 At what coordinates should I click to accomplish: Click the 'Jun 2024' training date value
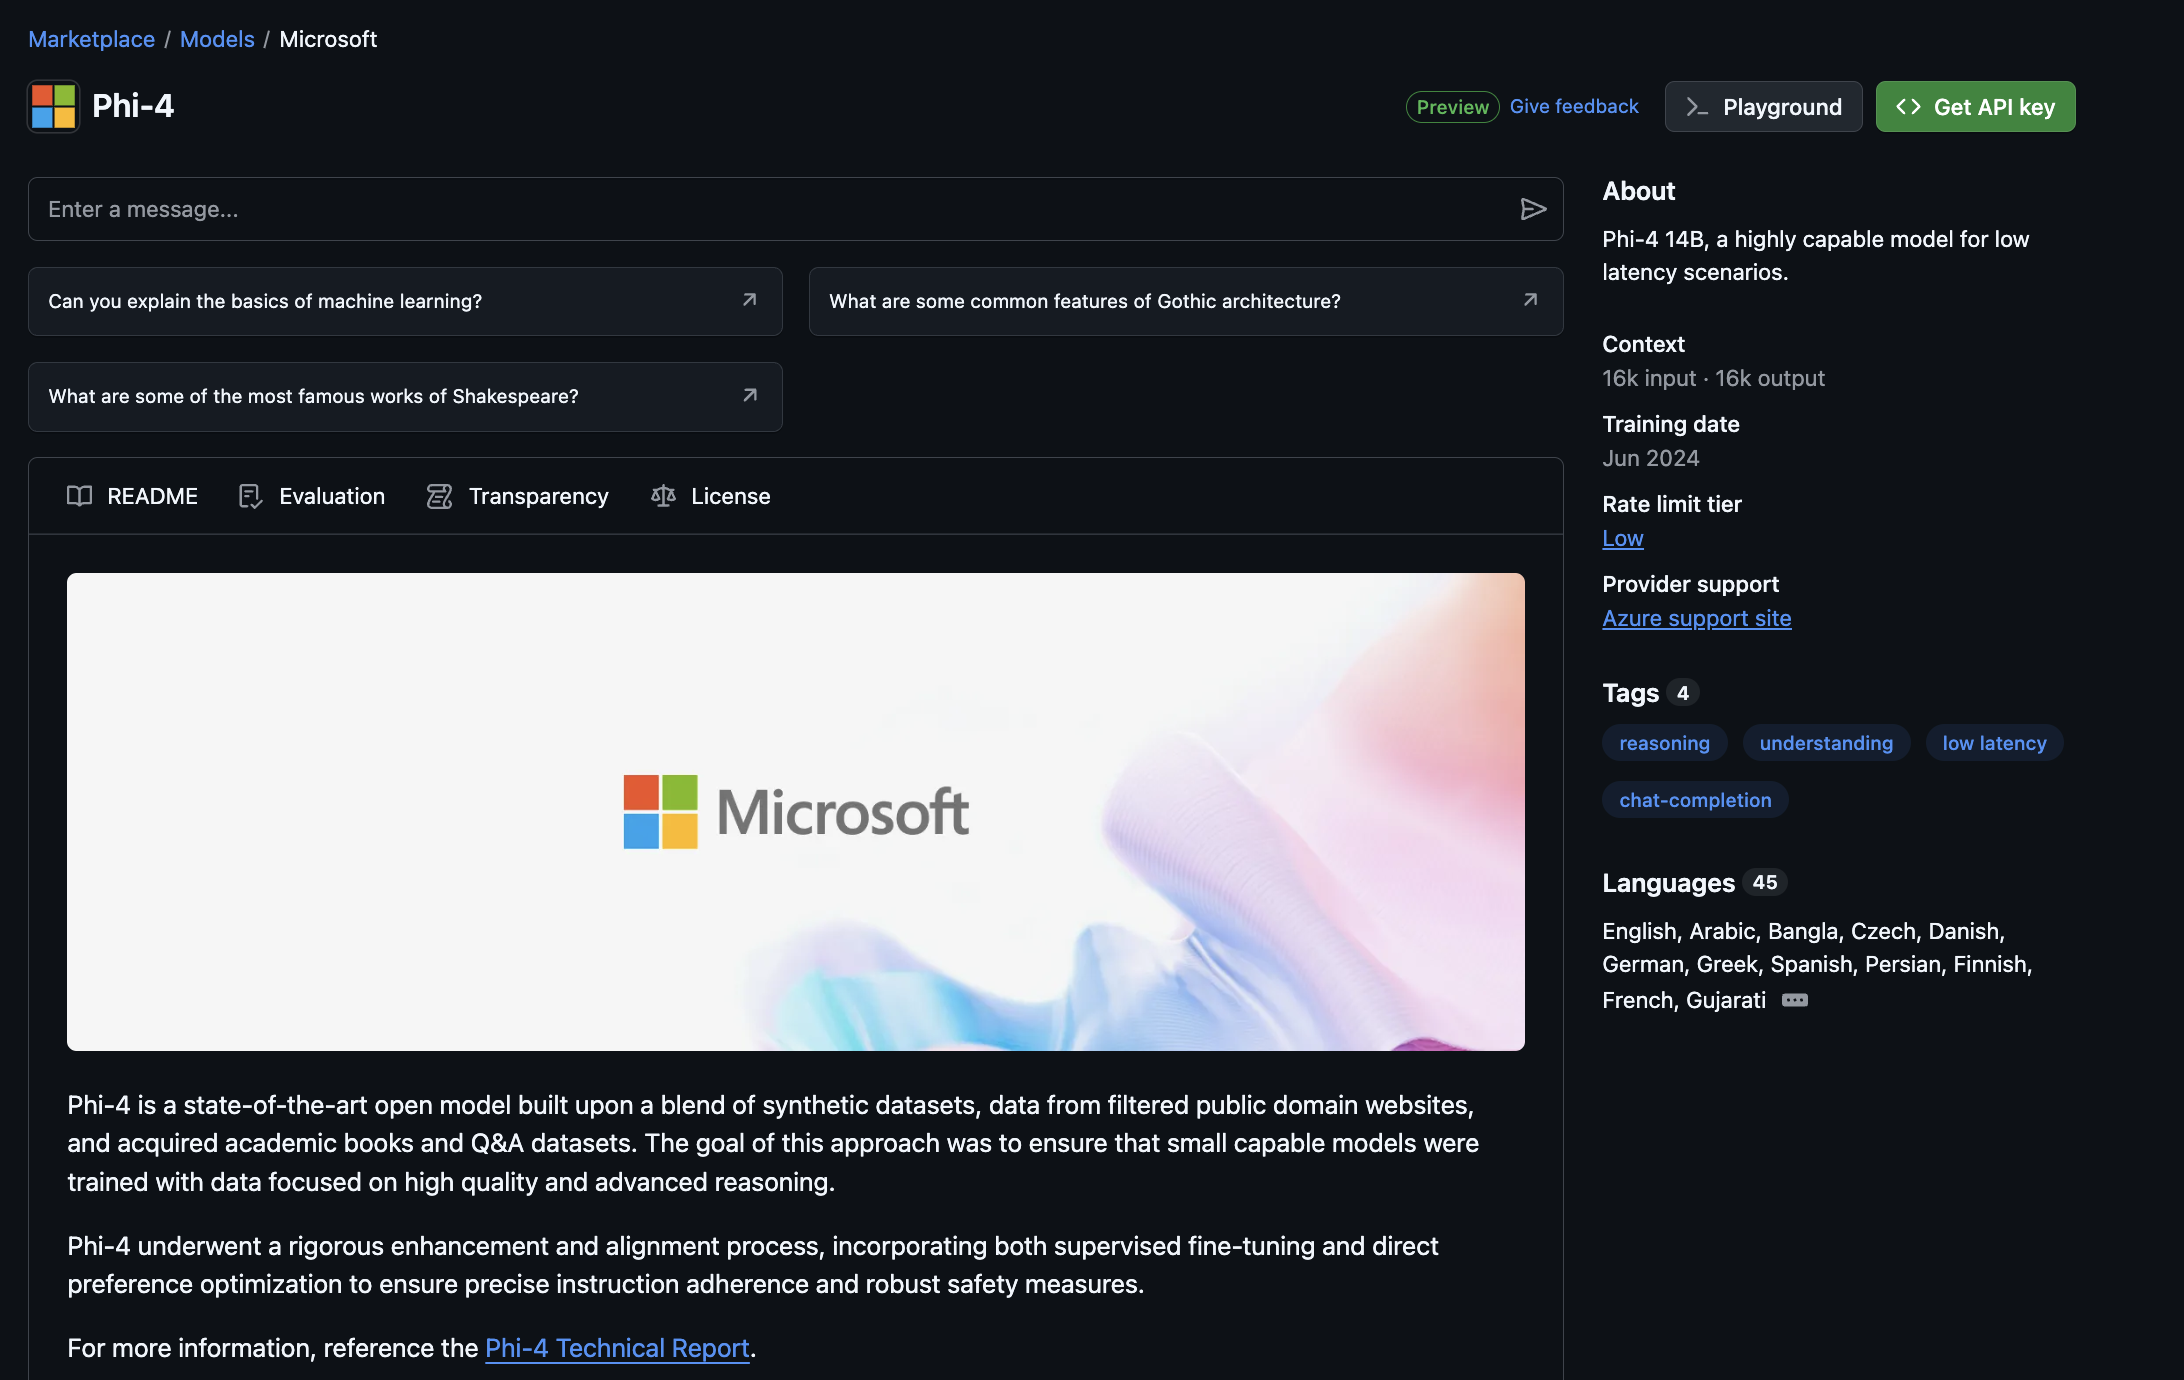point(1650,458)
